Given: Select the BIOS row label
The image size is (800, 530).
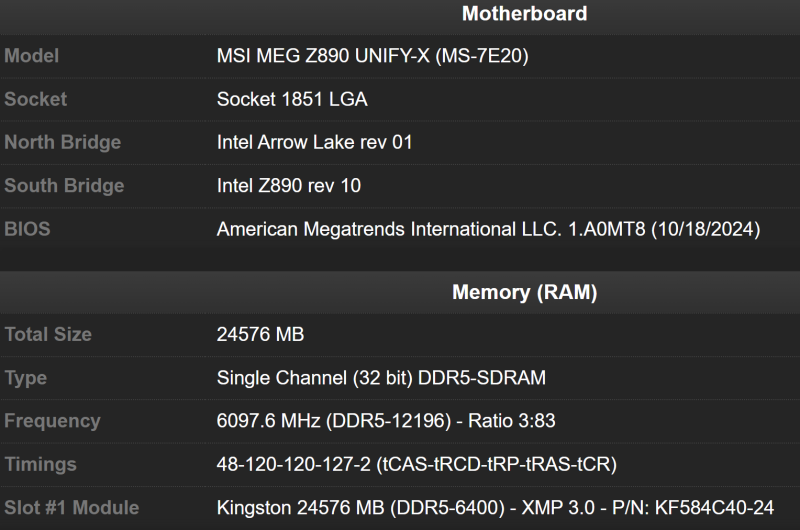Looking at the screenshot, I should (27, 229).
